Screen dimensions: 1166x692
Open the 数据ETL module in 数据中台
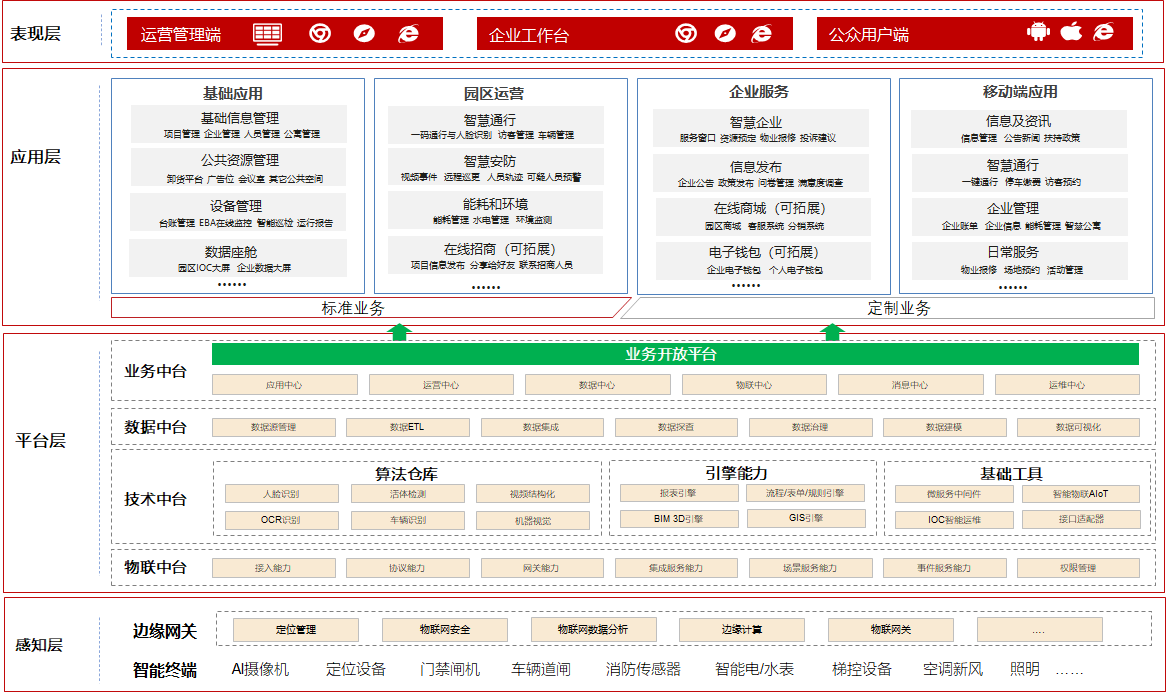(x=407, y=426)
